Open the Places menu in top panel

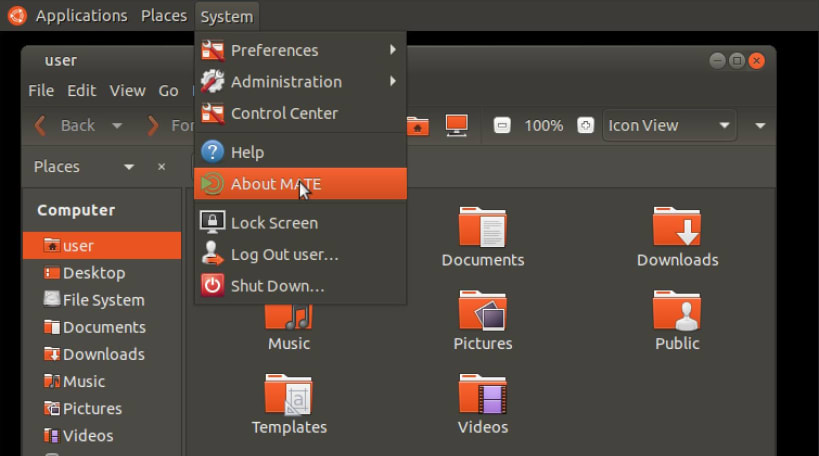coord(164,16)
